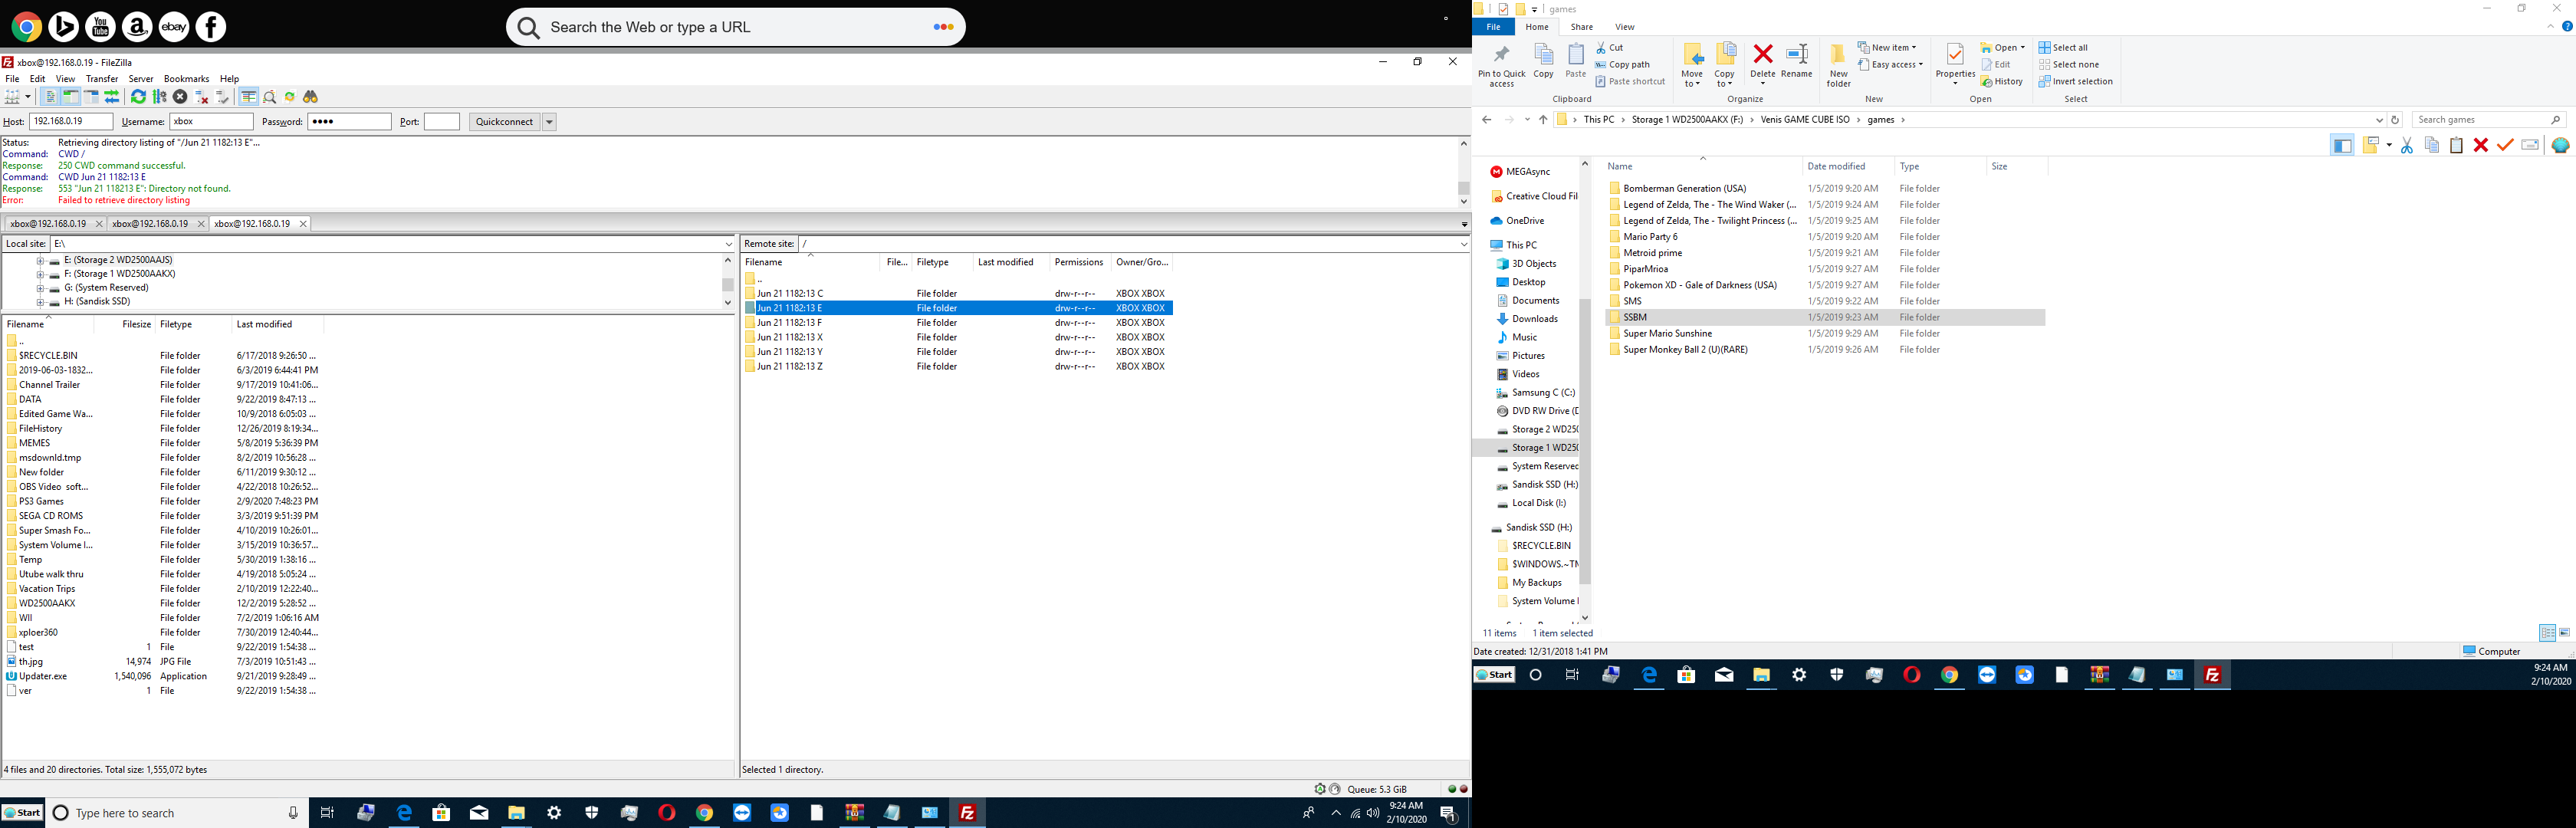Click blue shell icon in Explorer secondary toolbar
The width and height of the screenshot is (2576, 828).
pos(2560,145)
